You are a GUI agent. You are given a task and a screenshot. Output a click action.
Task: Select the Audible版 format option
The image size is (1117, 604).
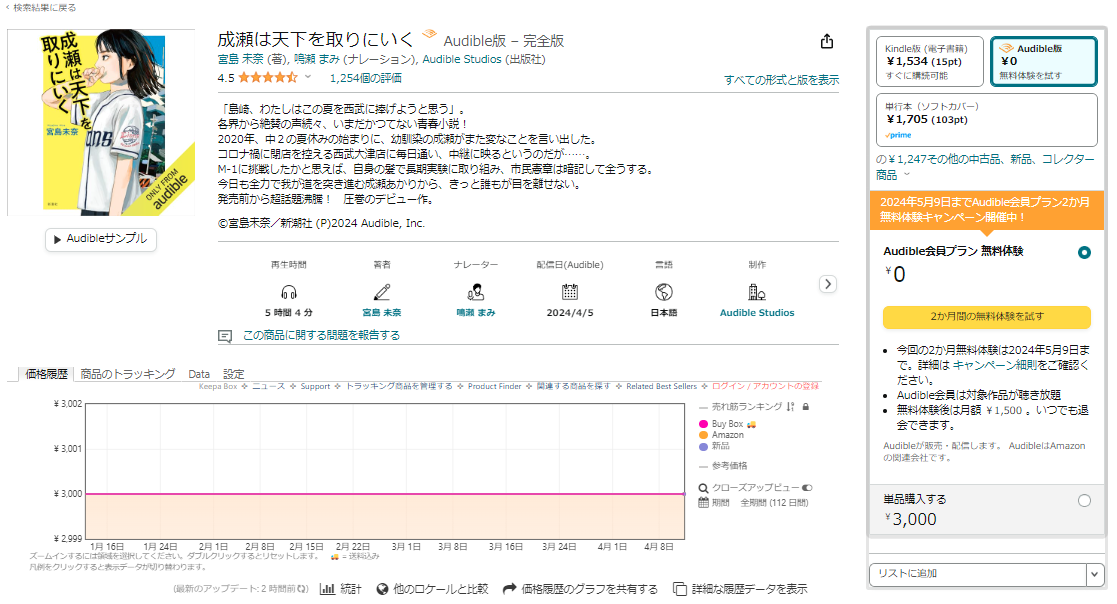pos(1044,61)
